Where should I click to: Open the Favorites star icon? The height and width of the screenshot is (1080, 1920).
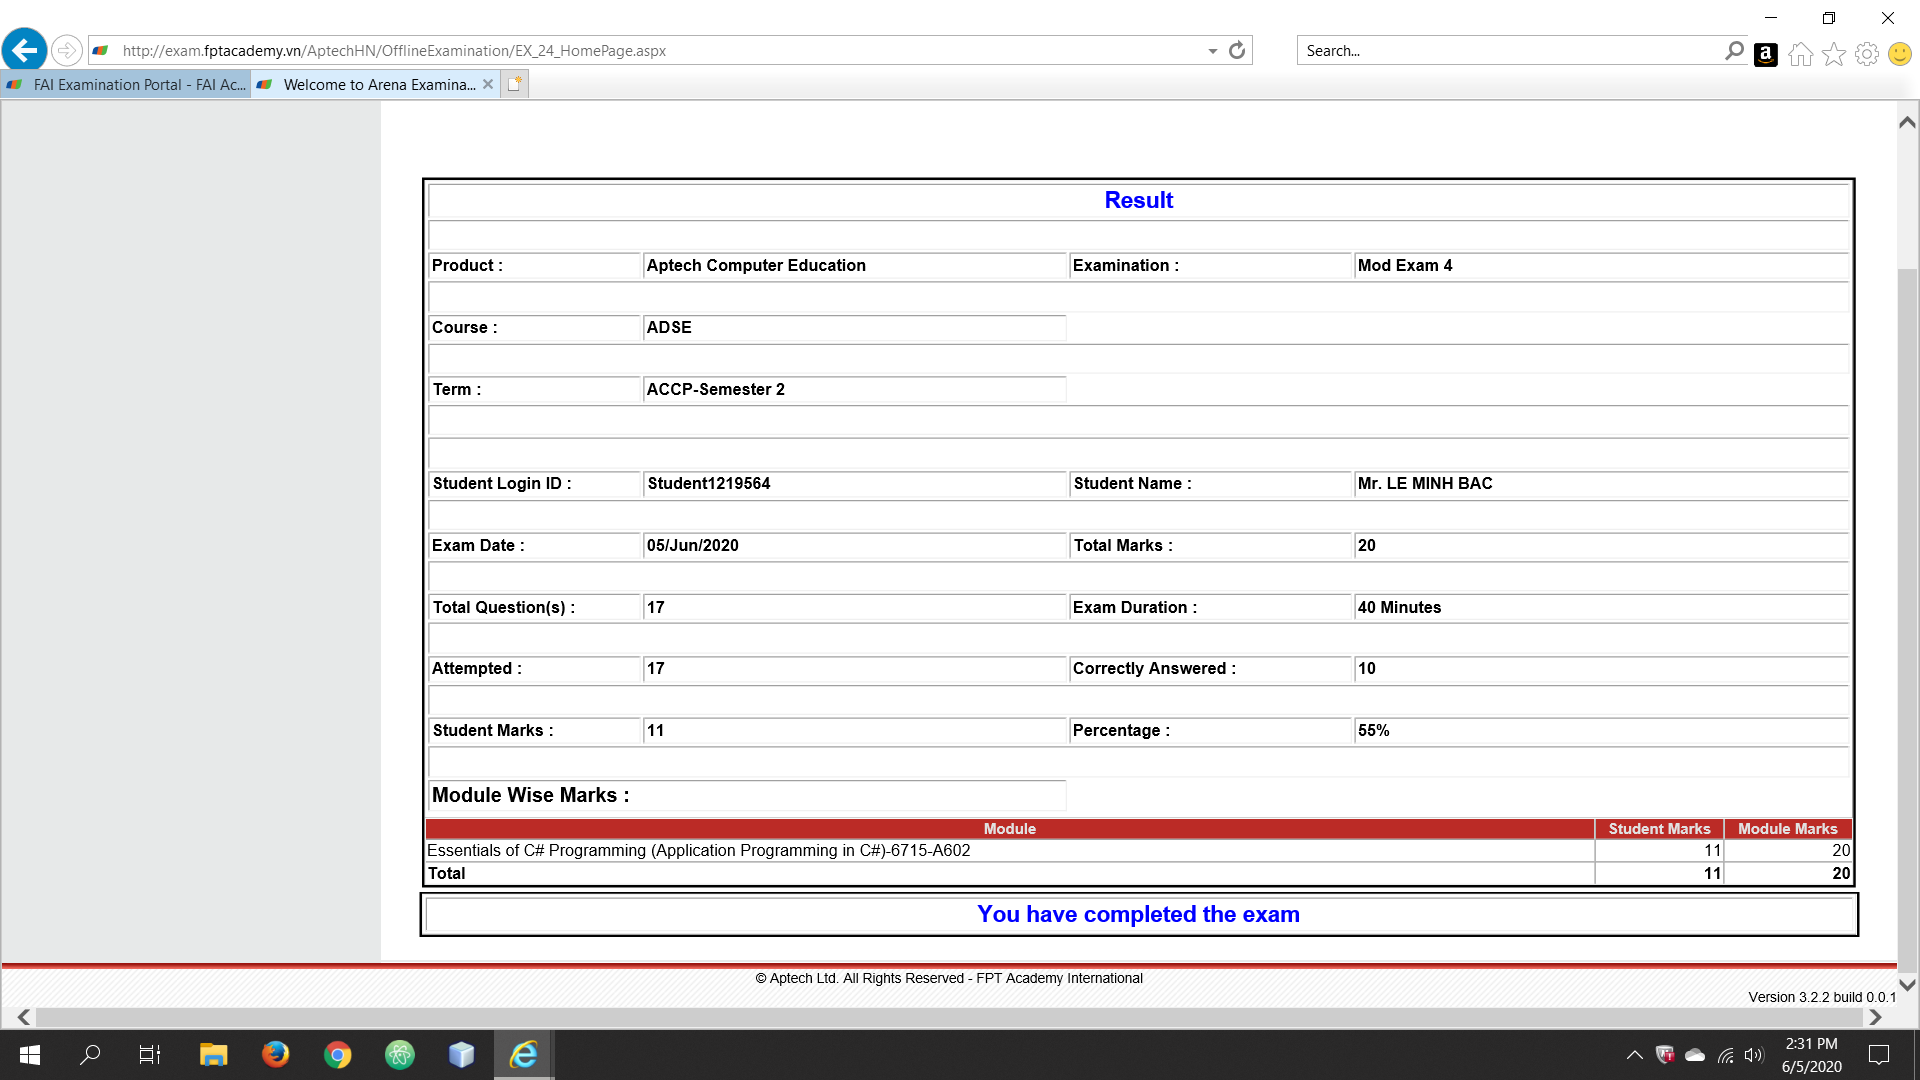(1833, 54)
